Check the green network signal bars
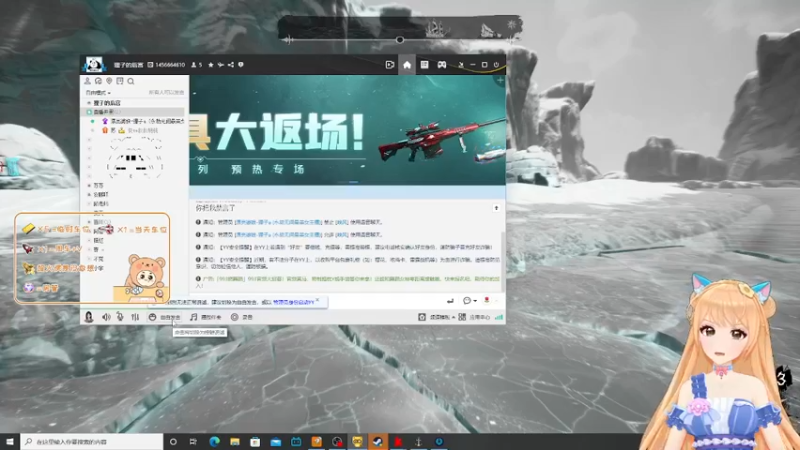 pyautogui.click(x=499, y=317)
